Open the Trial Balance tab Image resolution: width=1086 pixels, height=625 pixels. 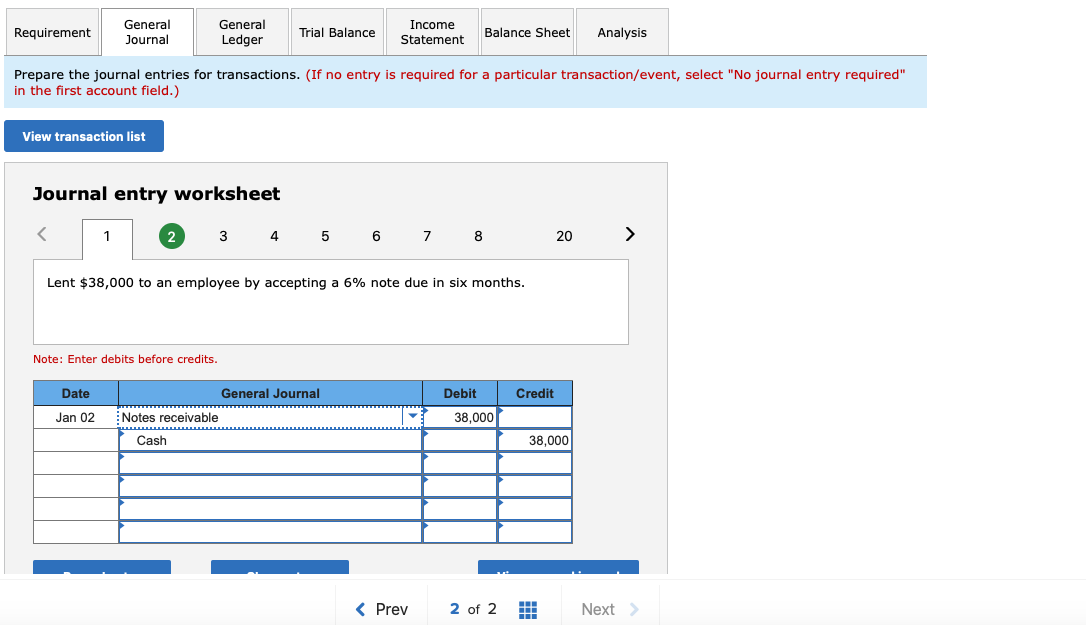(x=337, y=31)
